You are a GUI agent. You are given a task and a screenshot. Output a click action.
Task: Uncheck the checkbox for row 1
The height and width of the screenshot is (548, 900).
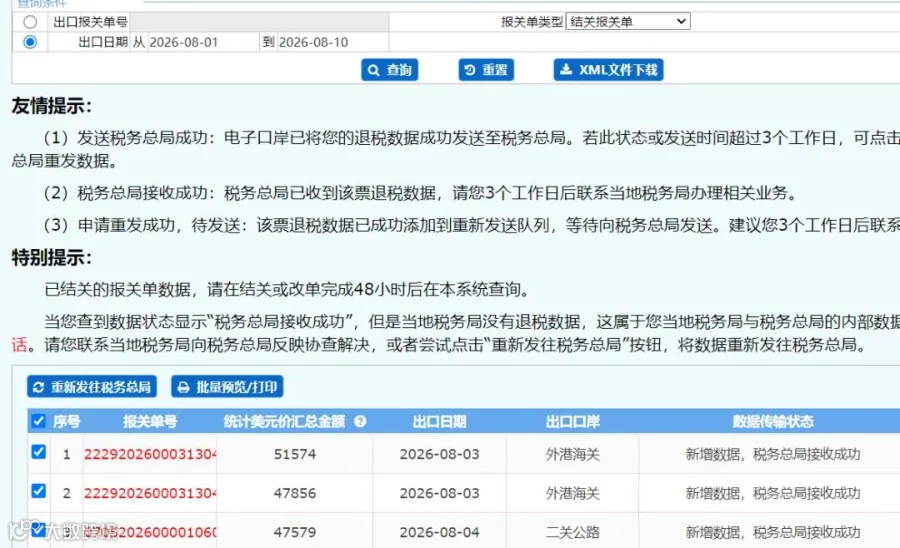[38, 452]
